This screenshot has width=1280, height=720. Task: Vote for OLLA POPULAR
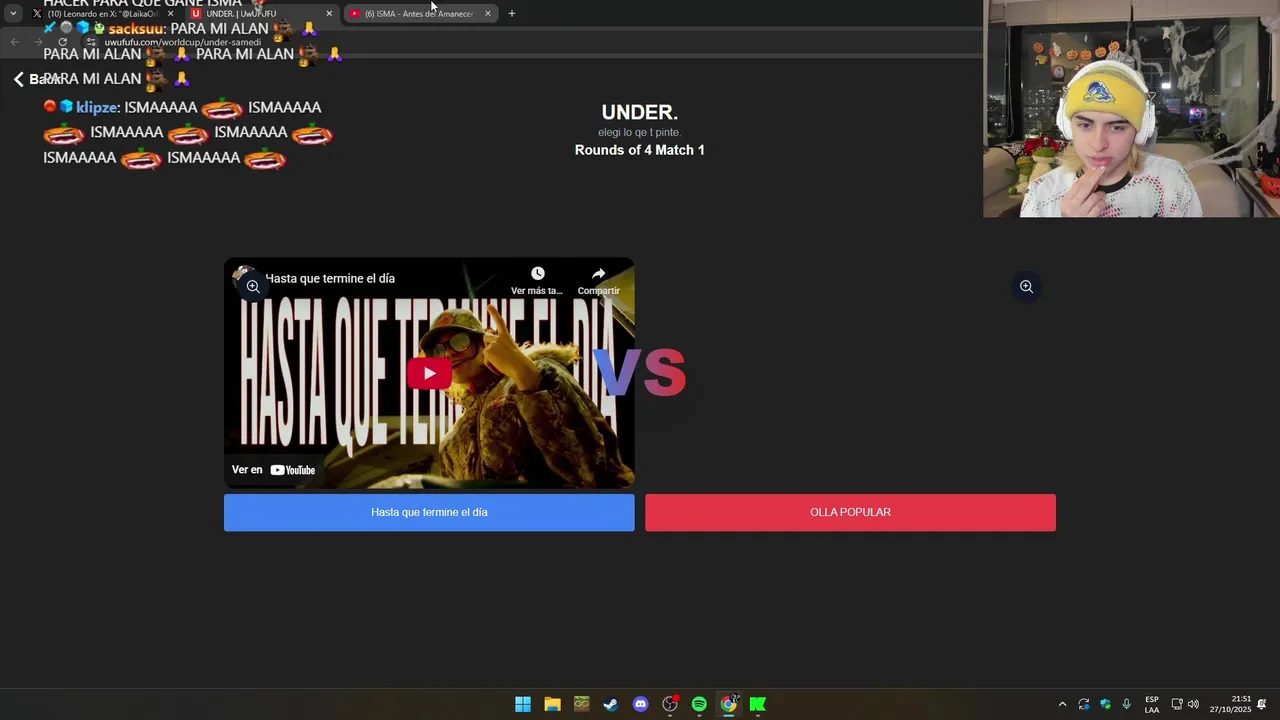850,512
